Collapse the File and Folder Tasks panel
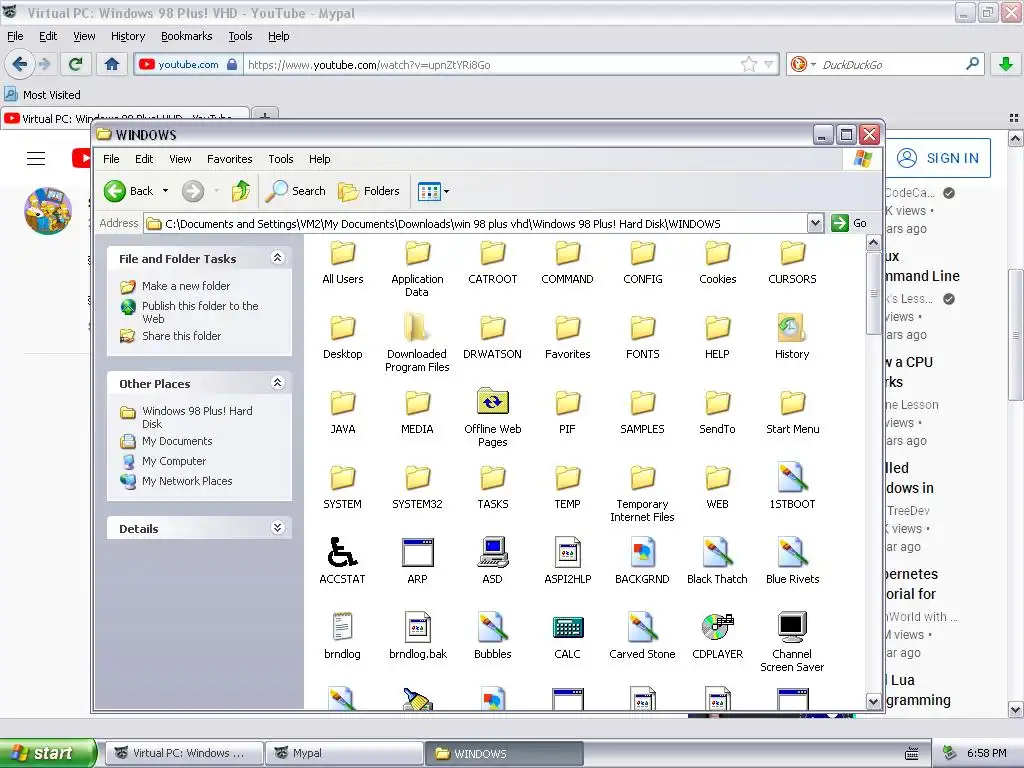Viewport: 1024px width, 768px height. point(278,258)
